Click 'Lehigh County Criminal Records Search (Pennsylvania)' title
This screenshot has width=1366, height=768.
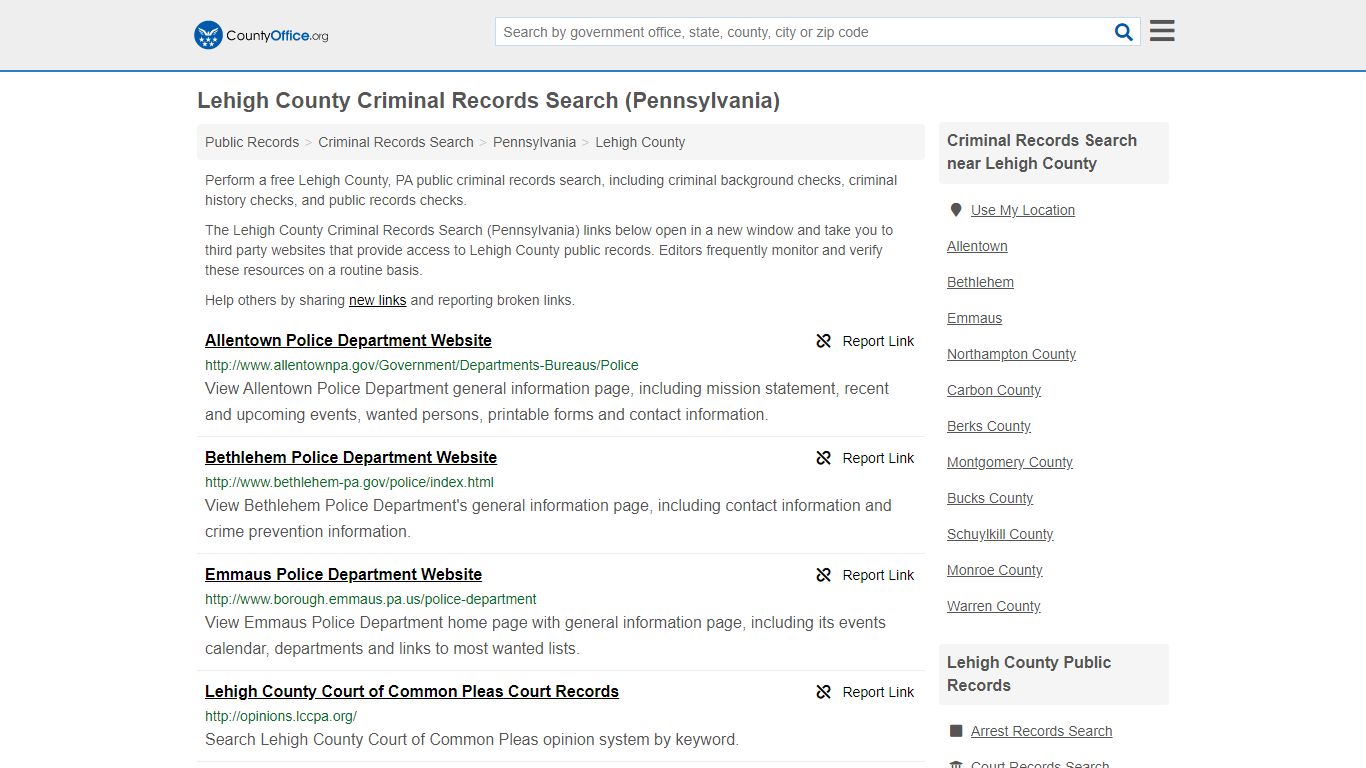coord(488,101)
